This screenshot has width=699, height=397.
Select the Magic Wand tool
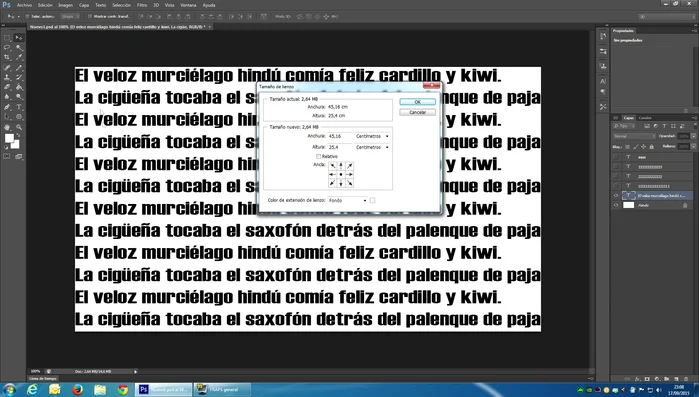tap(19, 48)
